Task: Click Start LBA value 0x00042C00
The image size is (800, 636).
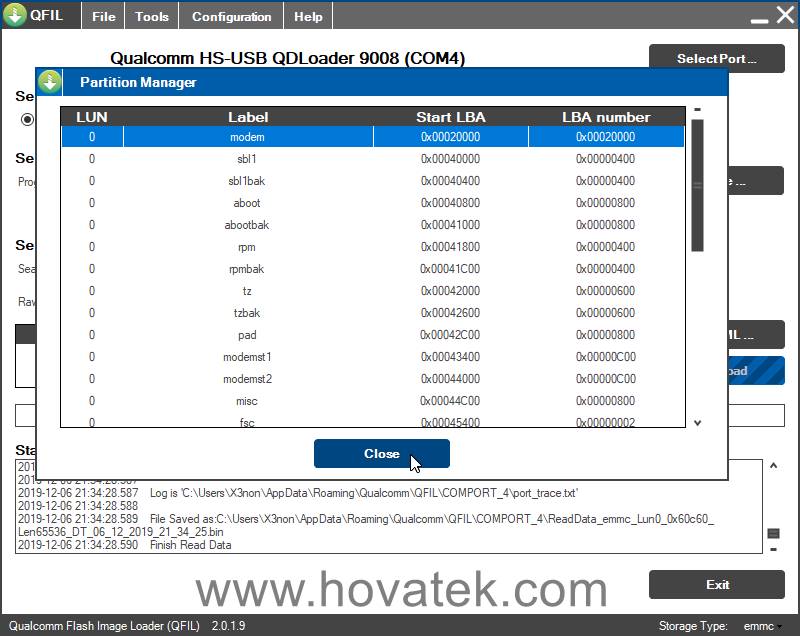Action: tap(450, 335)
